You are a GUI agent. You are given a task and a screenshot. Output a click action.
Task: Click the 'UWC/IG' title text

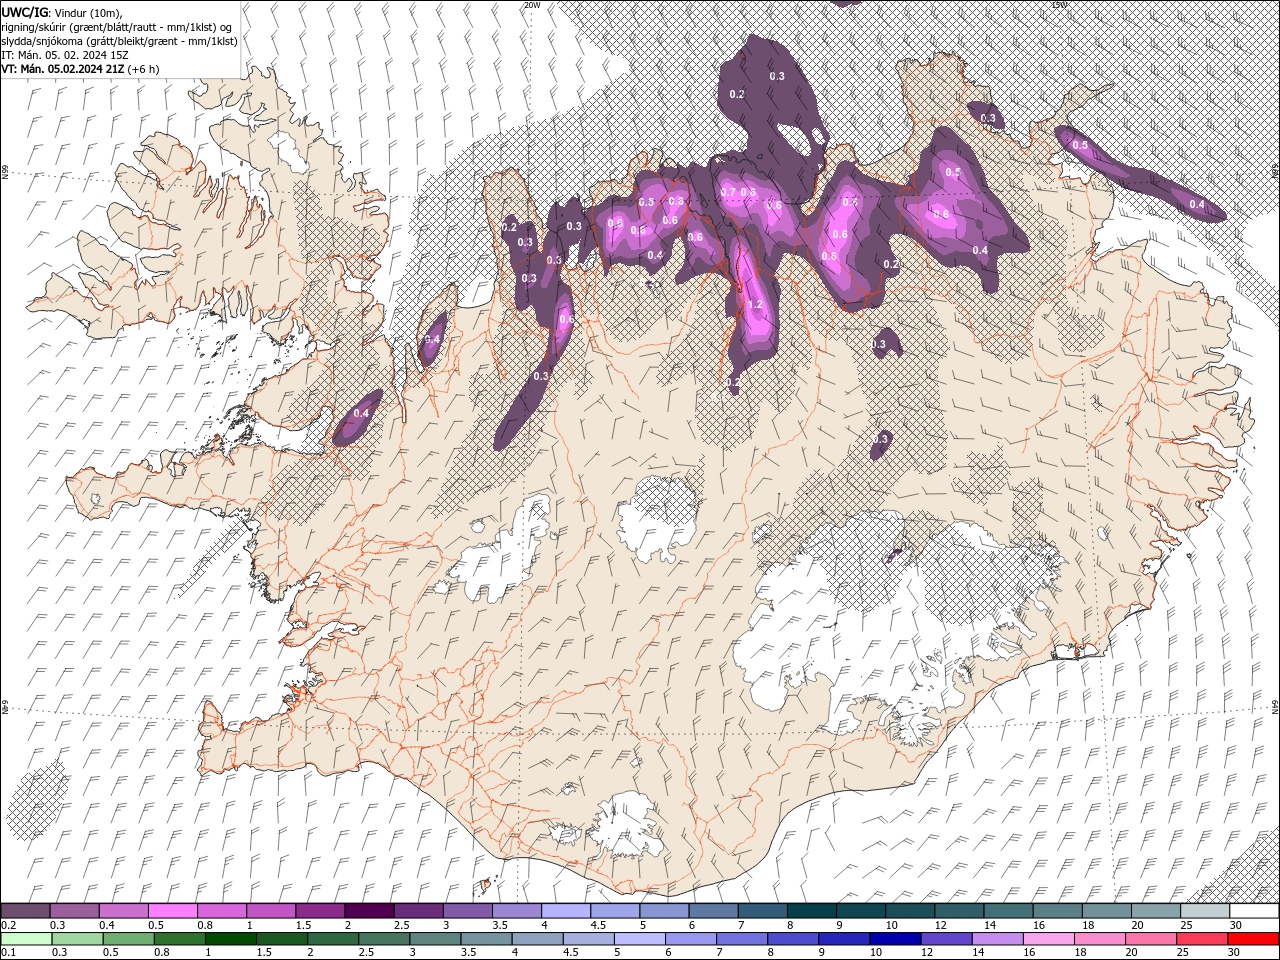coord(26,12)
